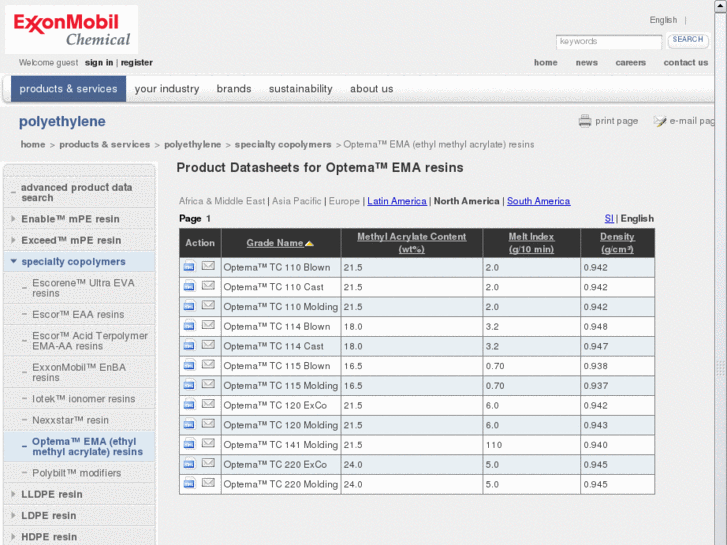Open datasheet icon for Optema TC 114 Blown
This screenshot has height=545, width=727.
(x=189, y=326)
